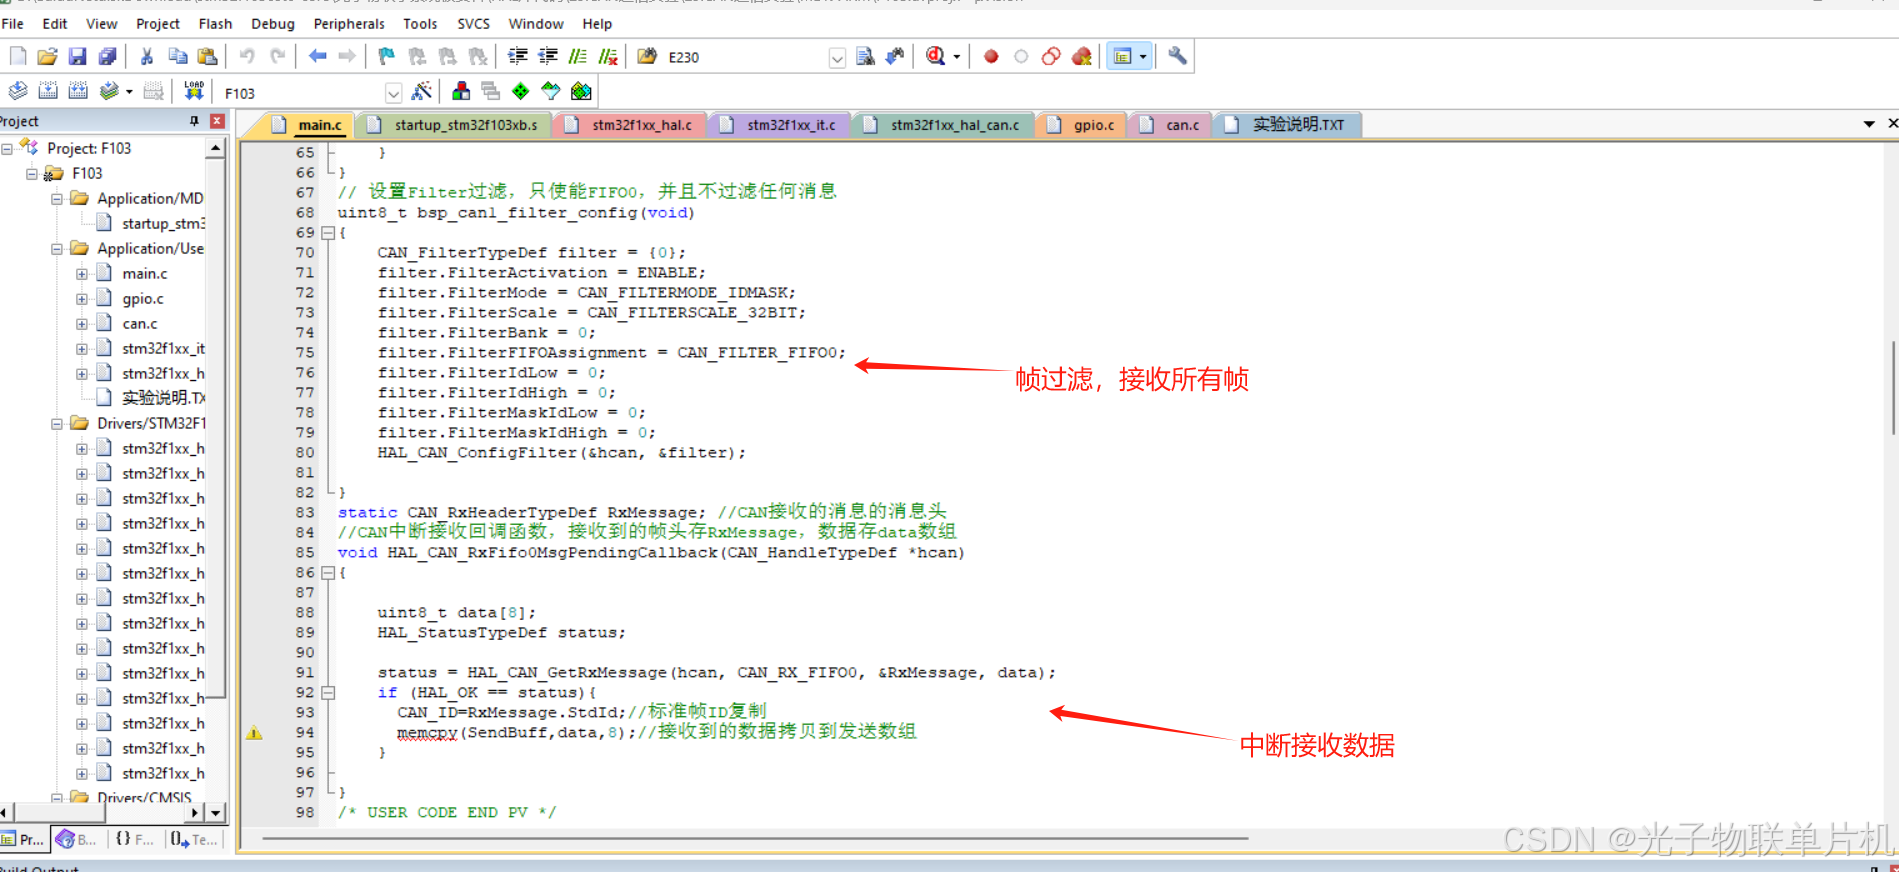This screenshot has width=1899, height=872.
Task: Close the Project panel
Action: click(217, 121)
